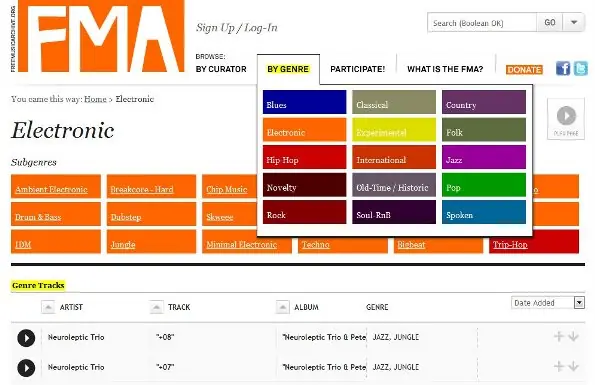Select the Pop genre tile
This screenshot has height=385, width=595.
pos(484,185)
